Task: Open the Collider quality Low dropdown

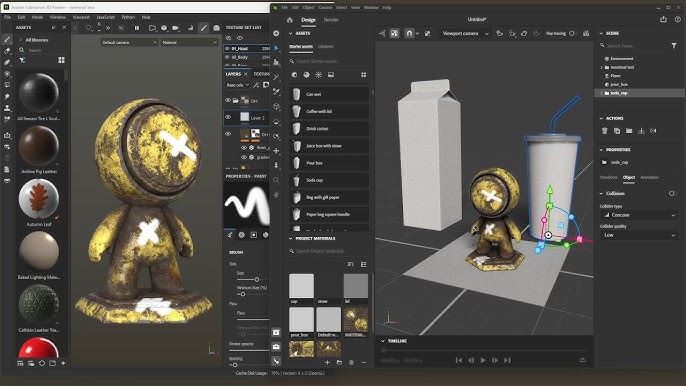Action: coord(638,235)
